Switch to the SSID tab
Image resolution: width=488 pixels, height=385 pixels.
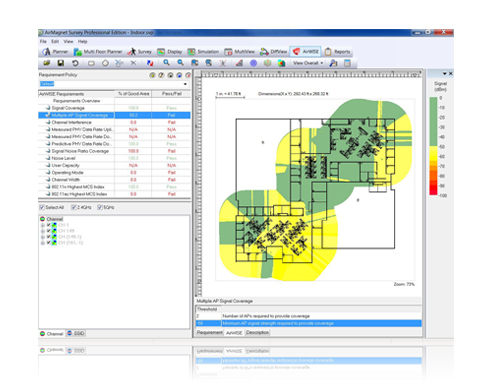pos(76,333)
